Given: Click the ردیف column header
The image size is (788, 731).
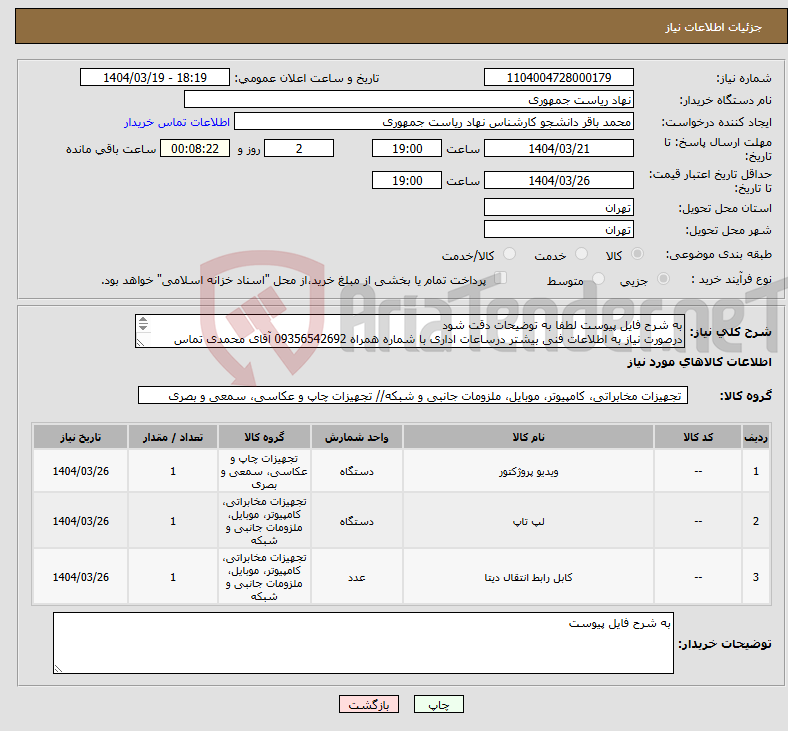Looking at the screenshot, I should 756,437.
